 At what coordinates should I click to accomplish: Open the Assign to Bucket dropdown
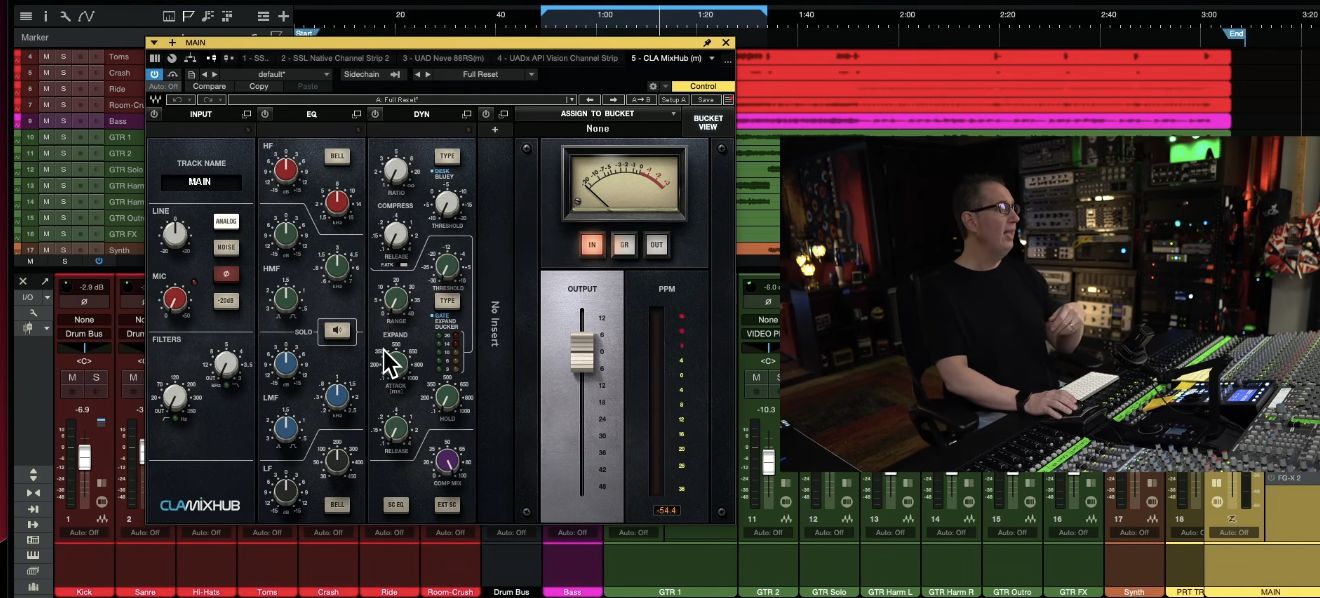[x=598, y=114]
